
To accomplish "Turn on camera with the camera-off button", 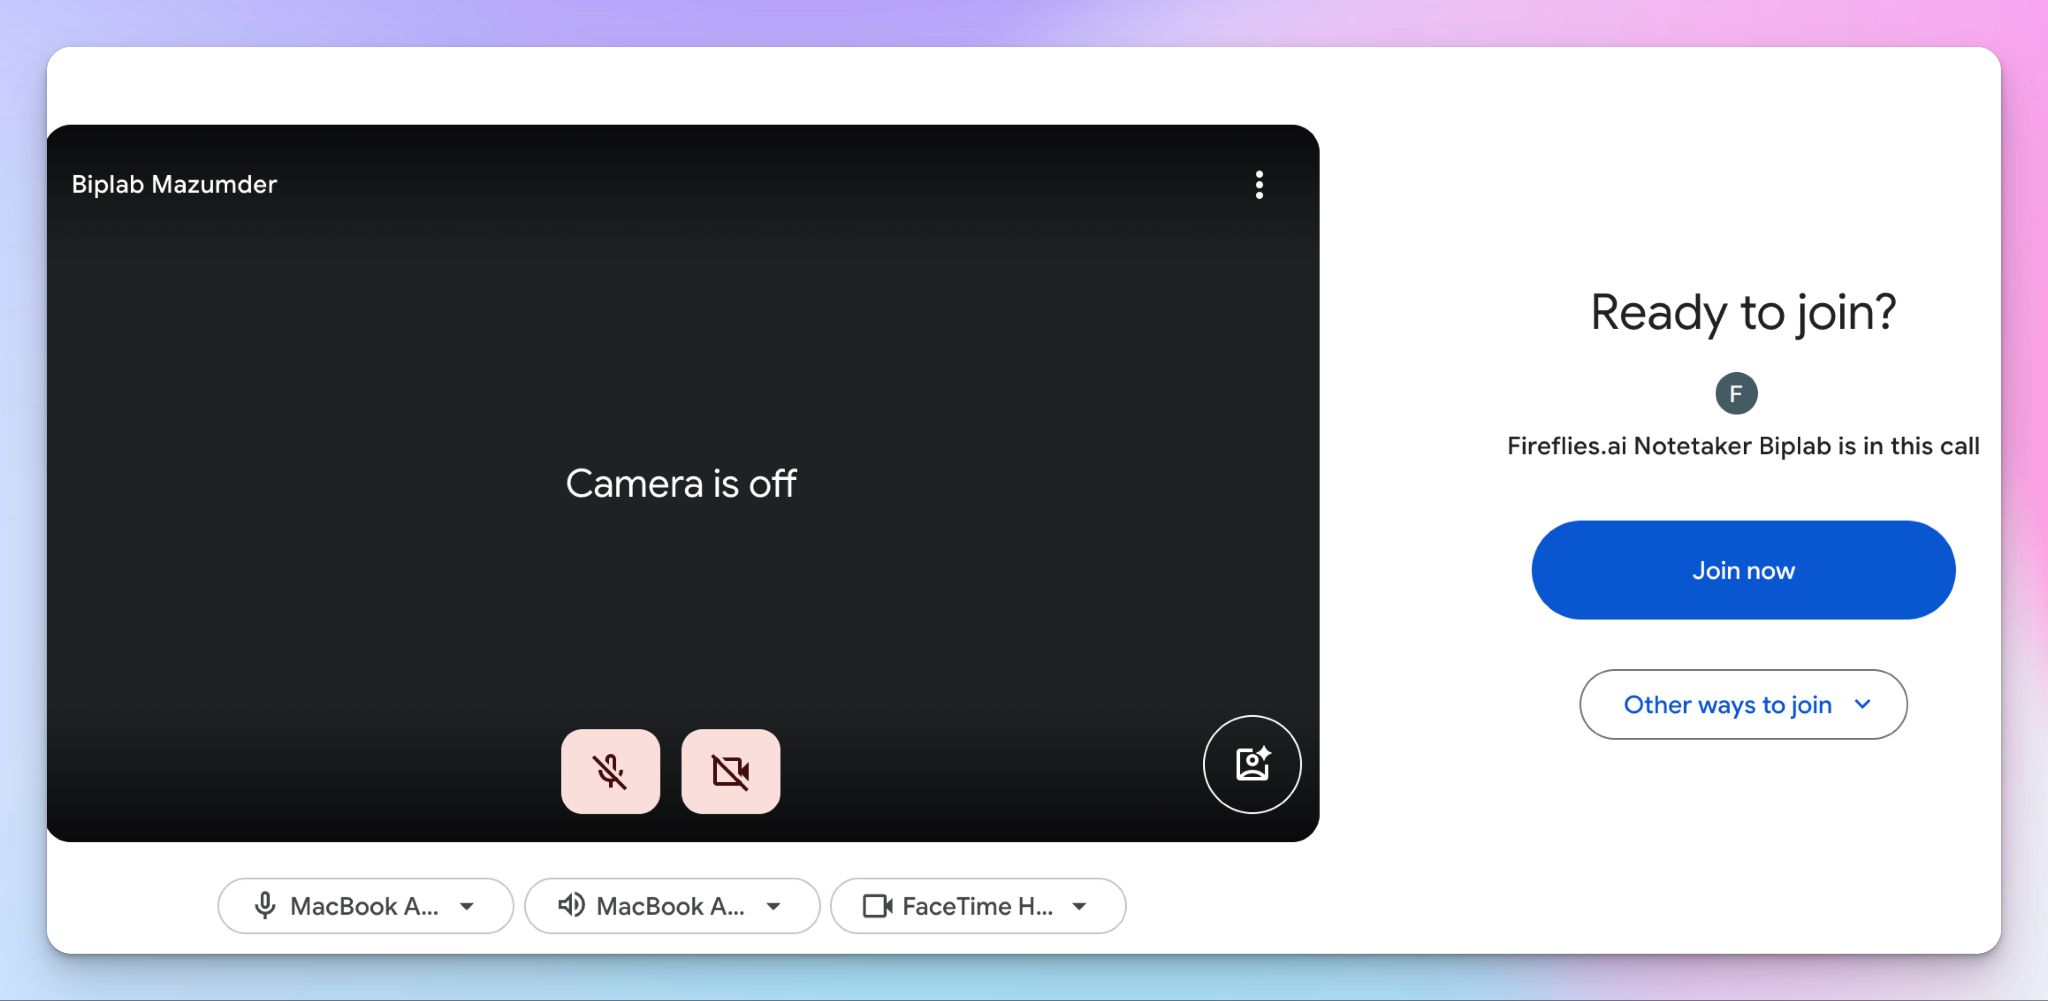I will (x=731, y=771).
